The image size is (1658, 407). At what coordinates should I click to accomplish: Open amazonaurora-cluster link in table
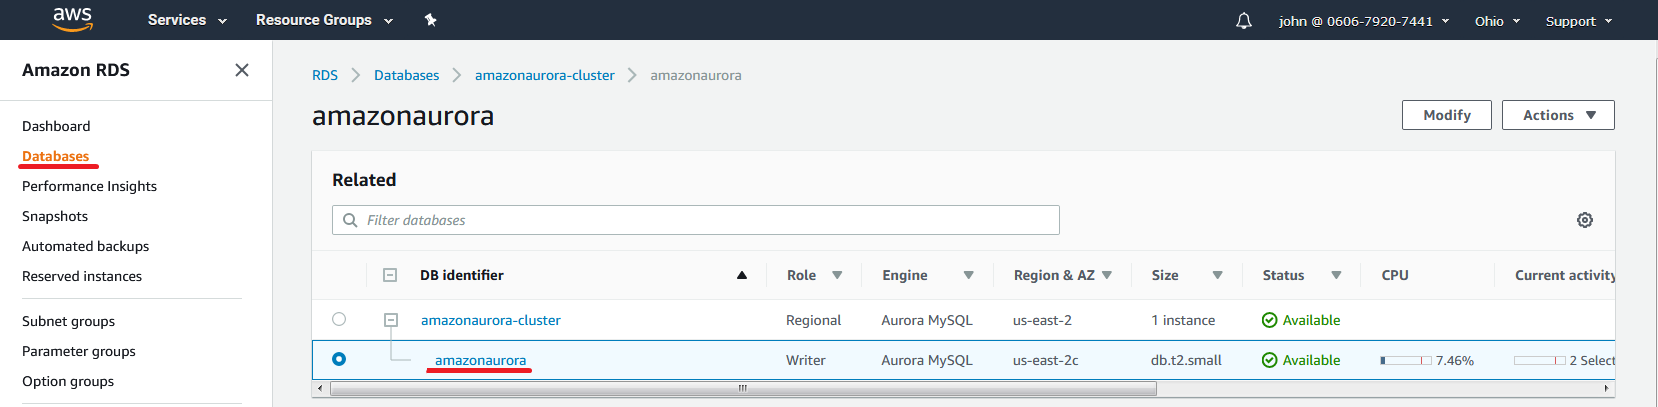pyautogui.click(x=491, y=320)
